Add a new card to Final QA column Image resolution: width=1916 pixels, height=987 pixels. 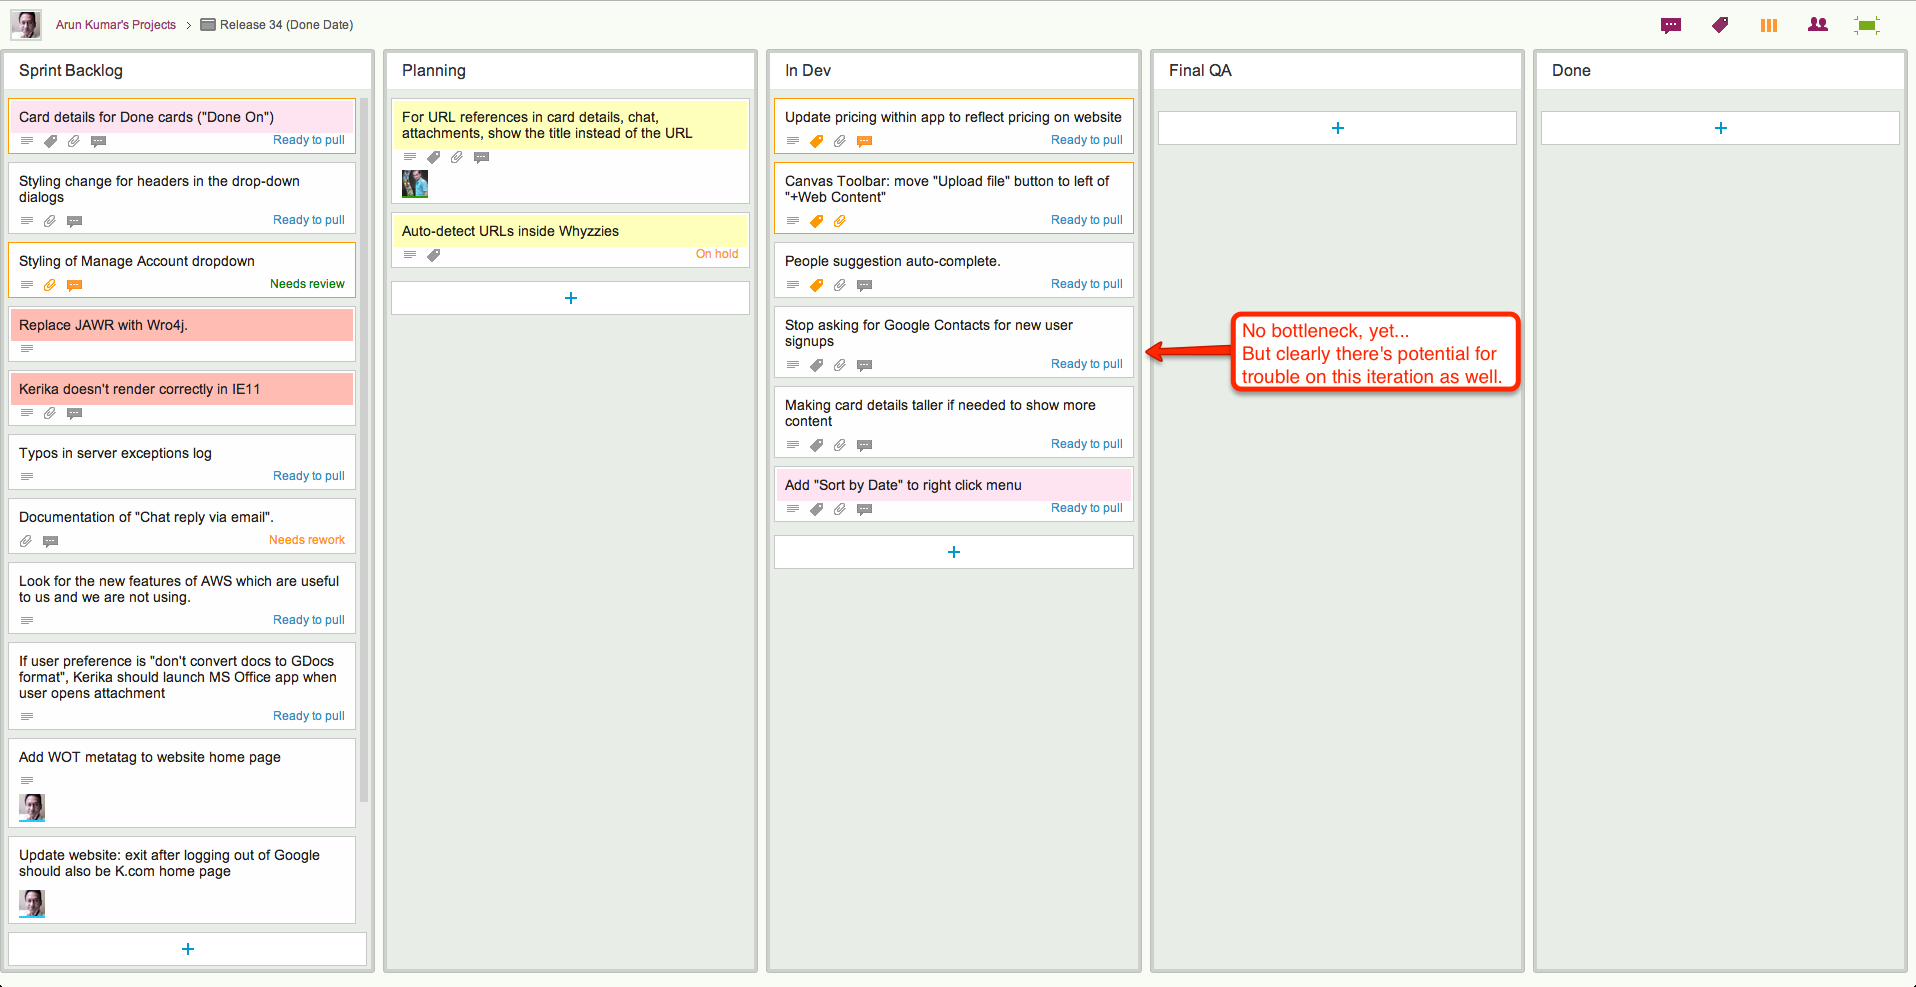point(1338,128)
